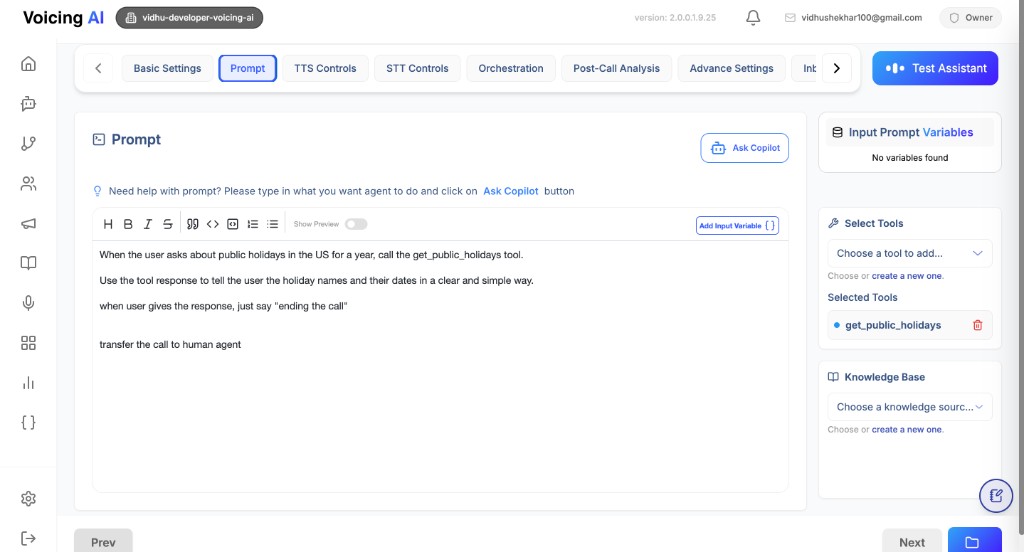Open the Home icon in sidebar

(x=28, y=63)
